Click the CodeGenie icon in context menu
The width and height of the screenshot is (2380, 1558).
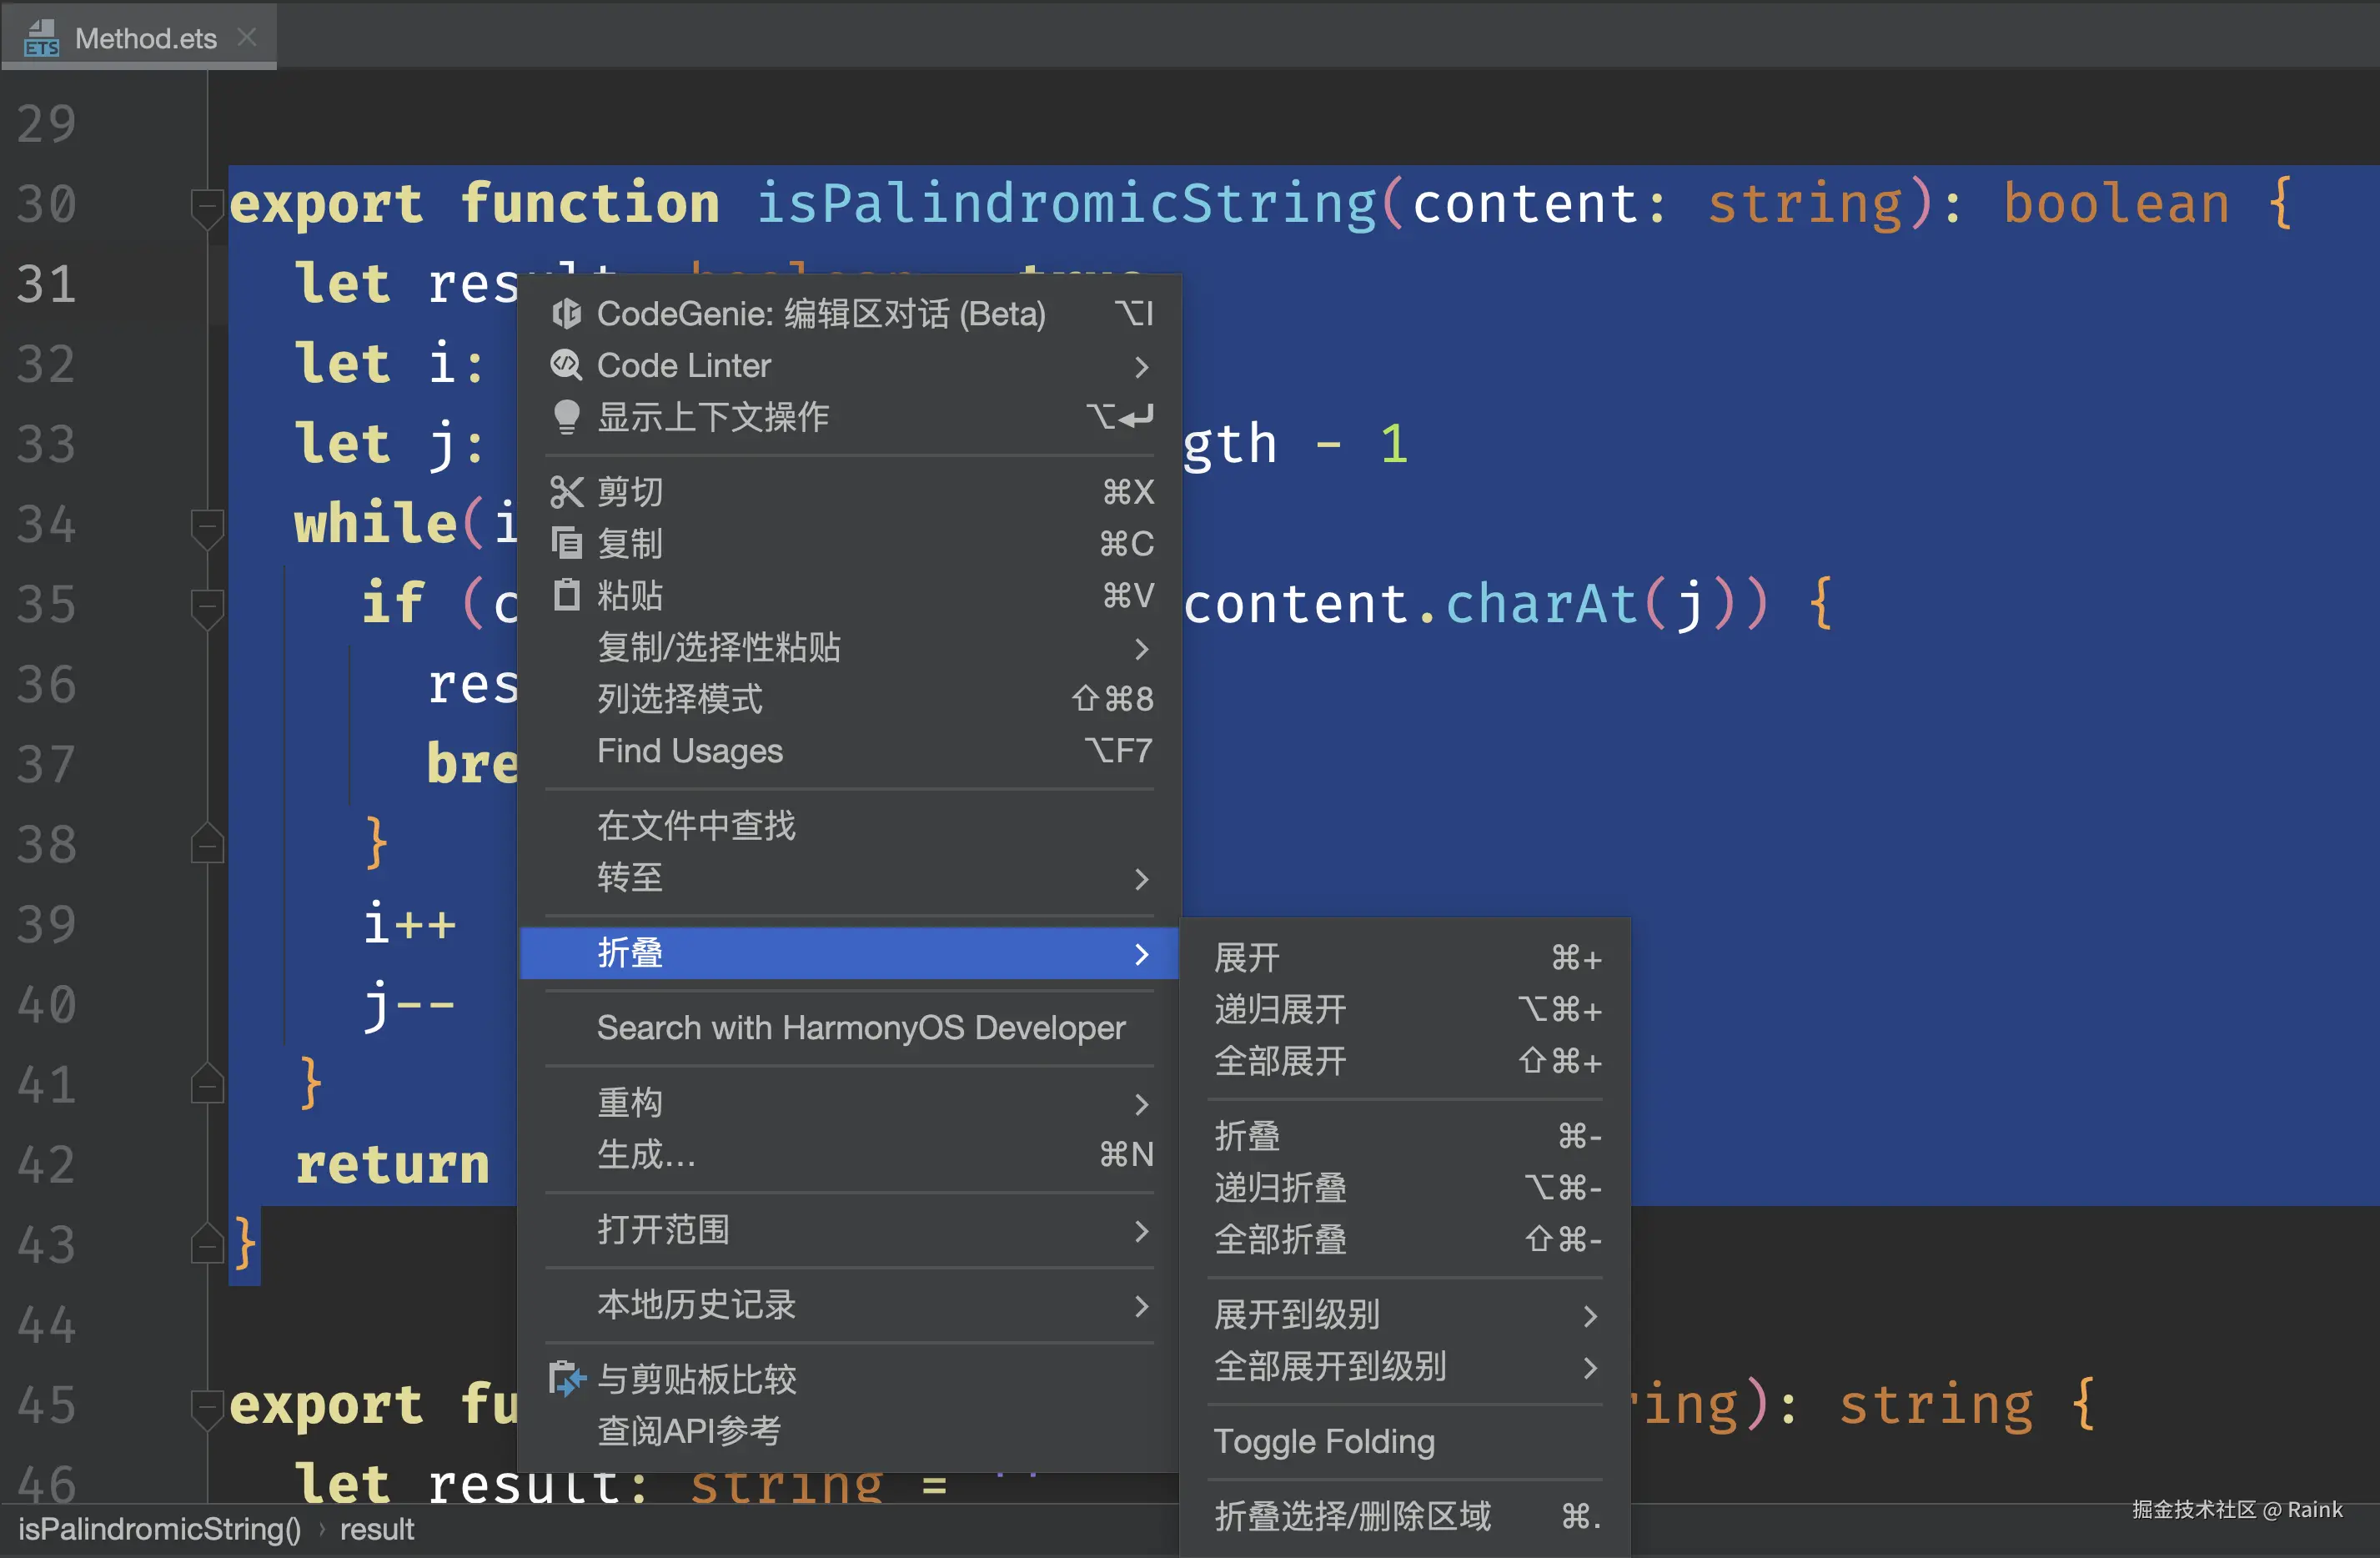coord(566,314)
